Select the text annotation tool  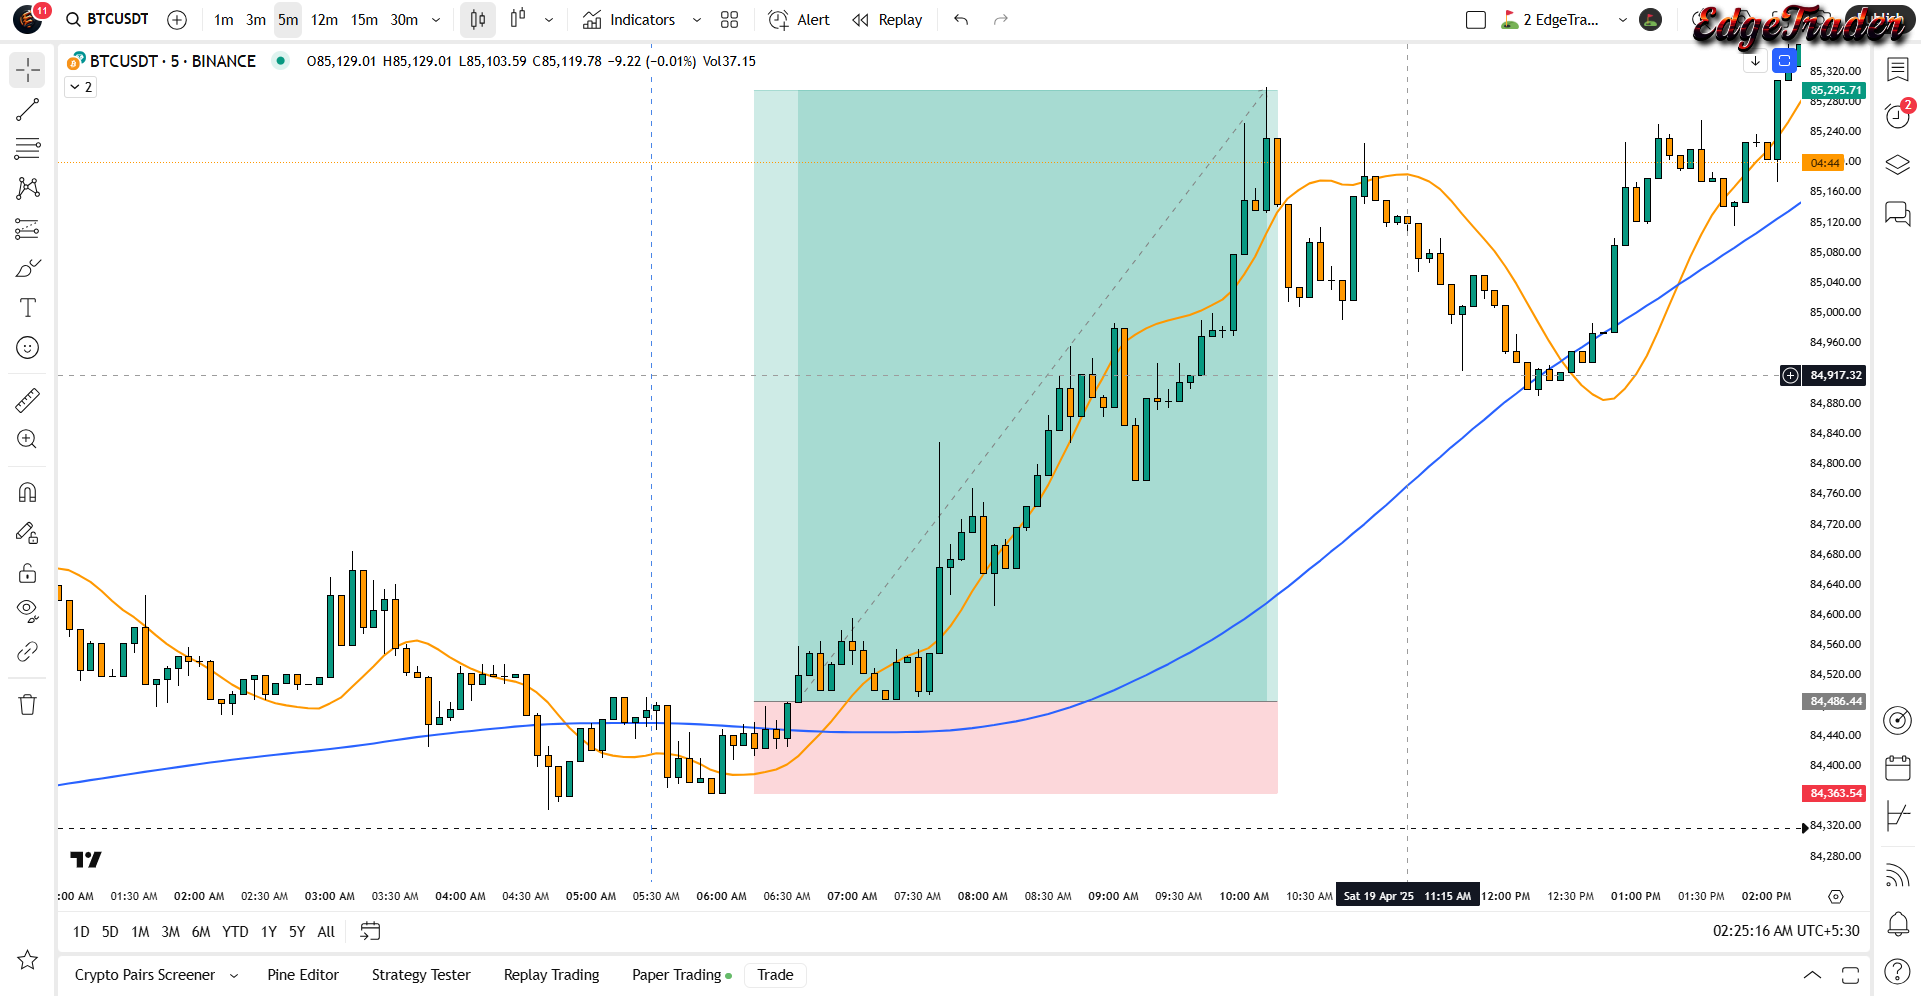coord(28,308)
